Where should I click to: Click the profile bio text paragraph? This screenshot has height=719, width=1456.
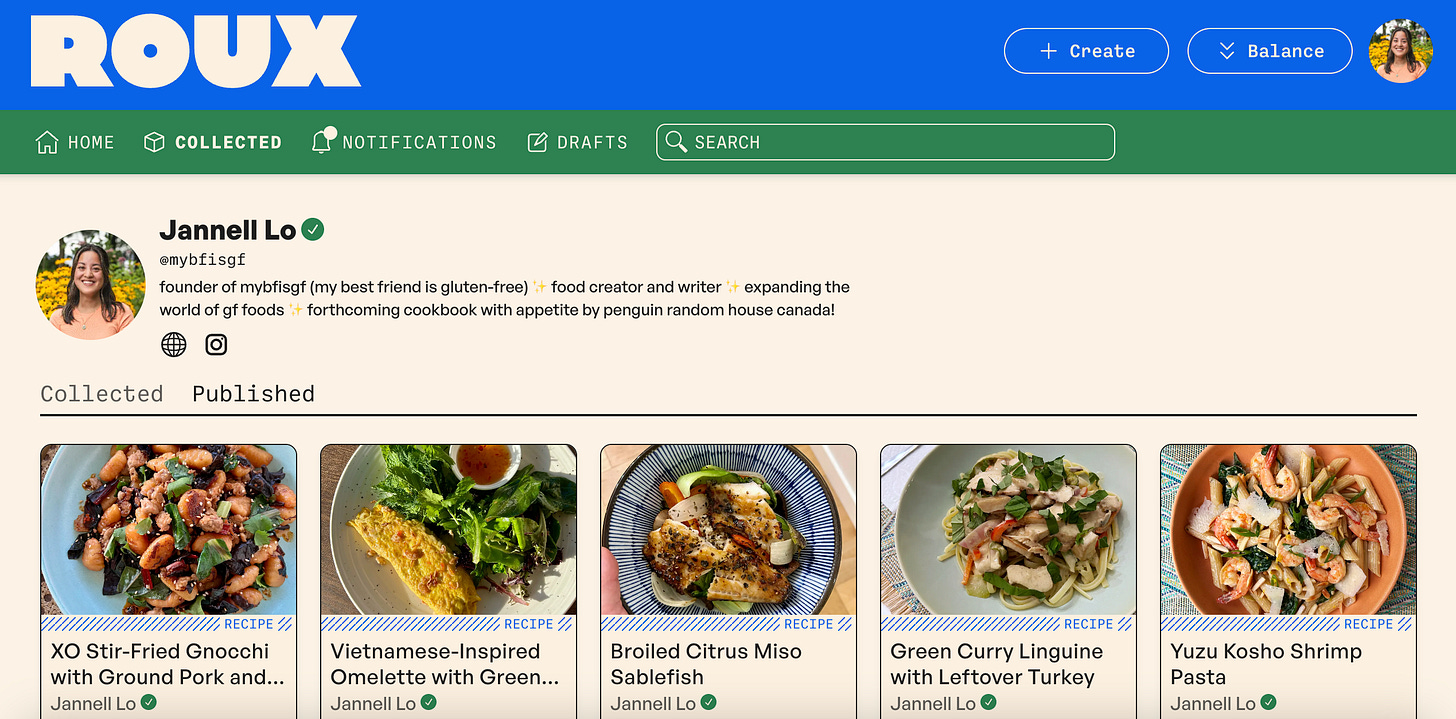pos(505,298)
